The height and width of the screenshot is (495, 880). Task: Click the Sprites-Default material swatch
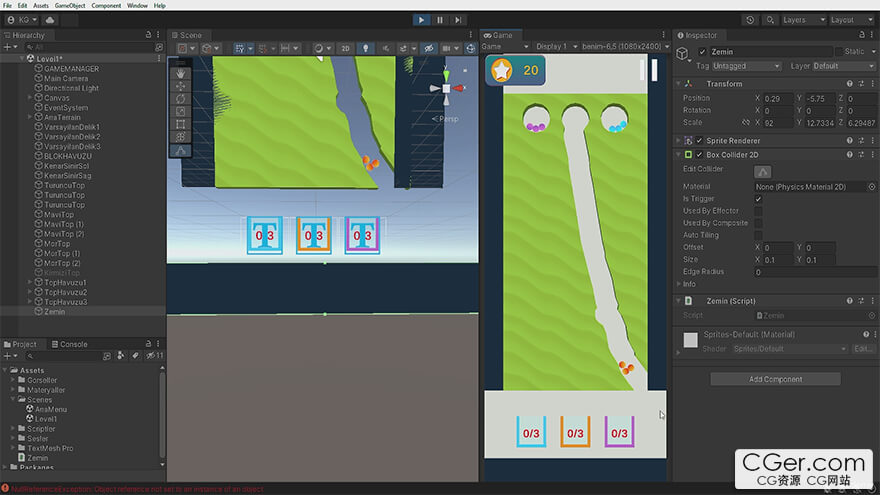pos(690,340)
